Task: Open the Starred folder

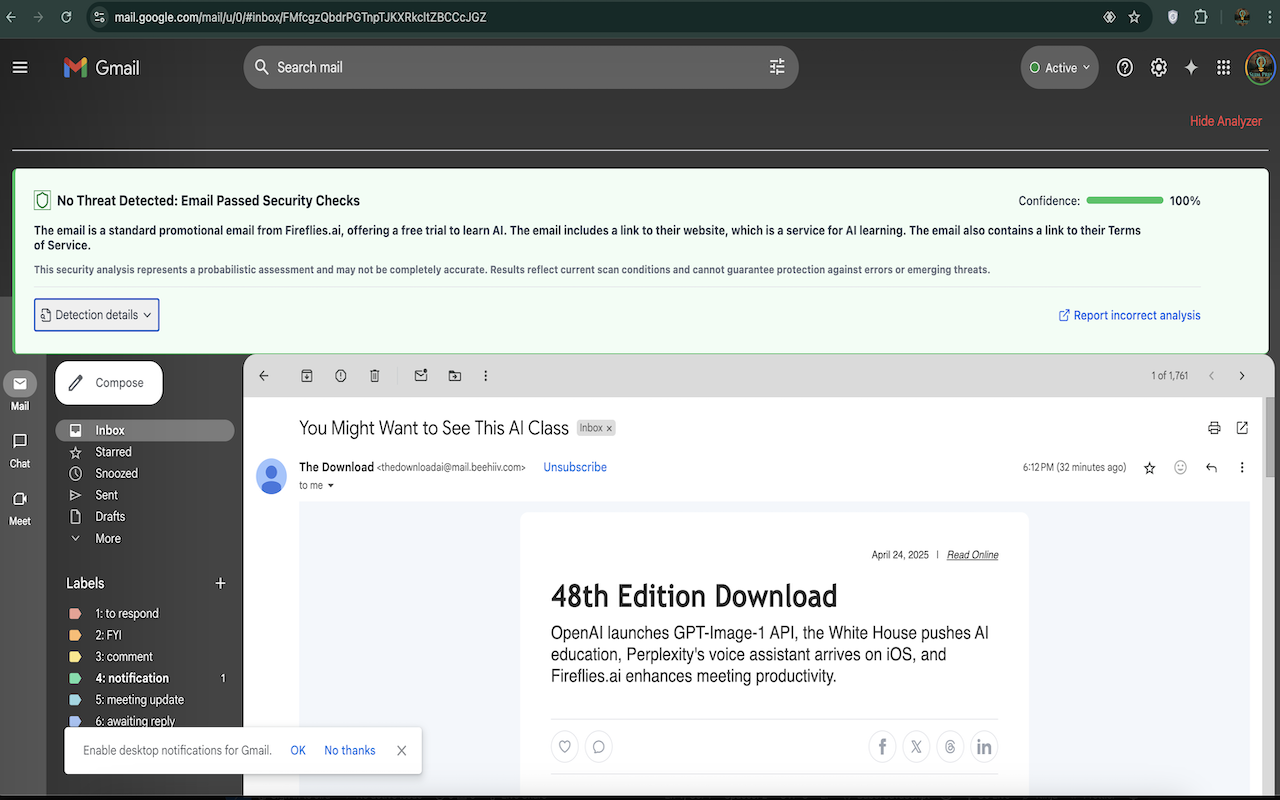Action: pos(145,452)
